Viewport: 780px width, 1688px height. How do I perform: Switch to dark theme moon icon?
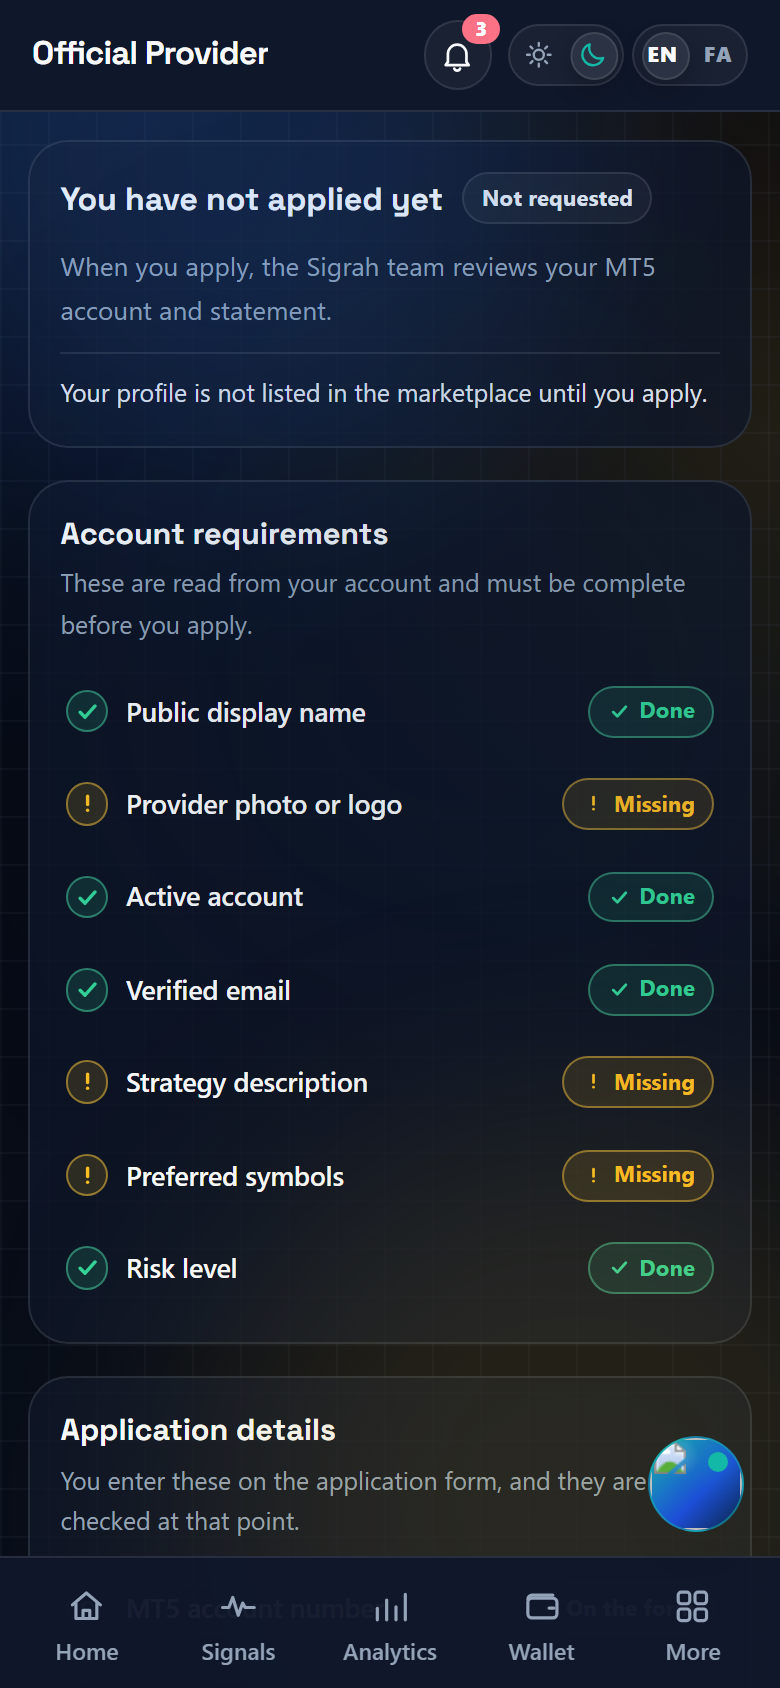pos(593,55)
